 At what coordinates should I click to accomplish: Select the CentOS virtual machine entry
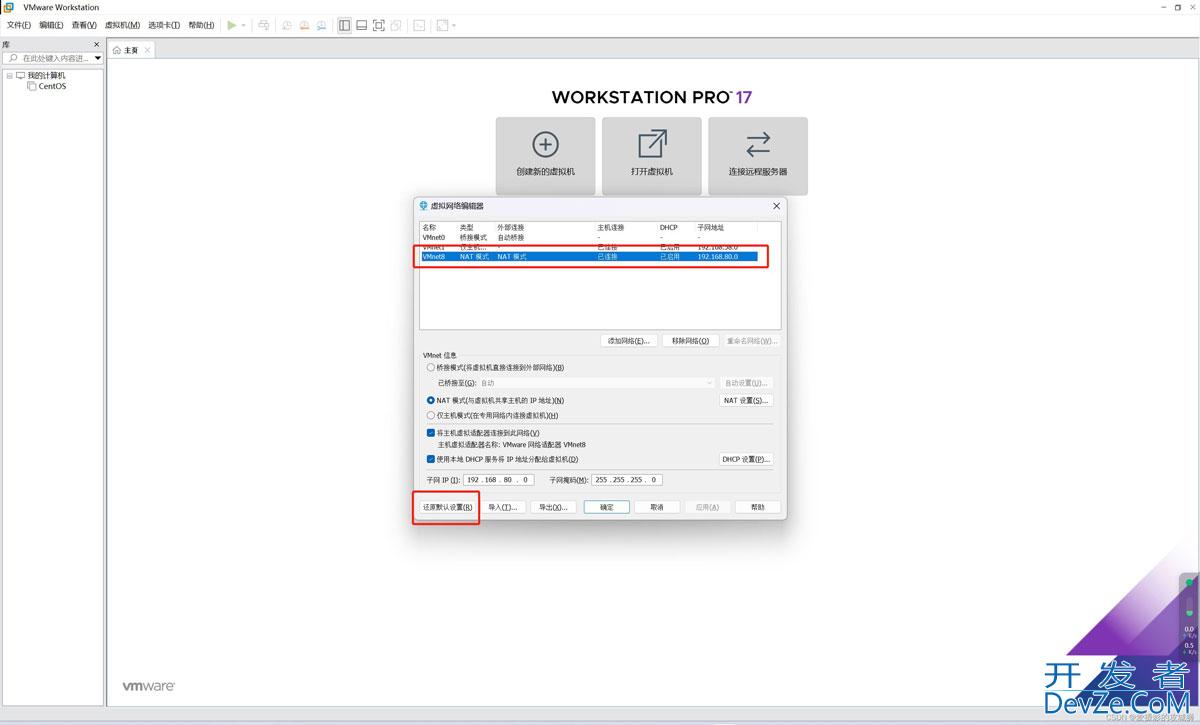(52, 86)
